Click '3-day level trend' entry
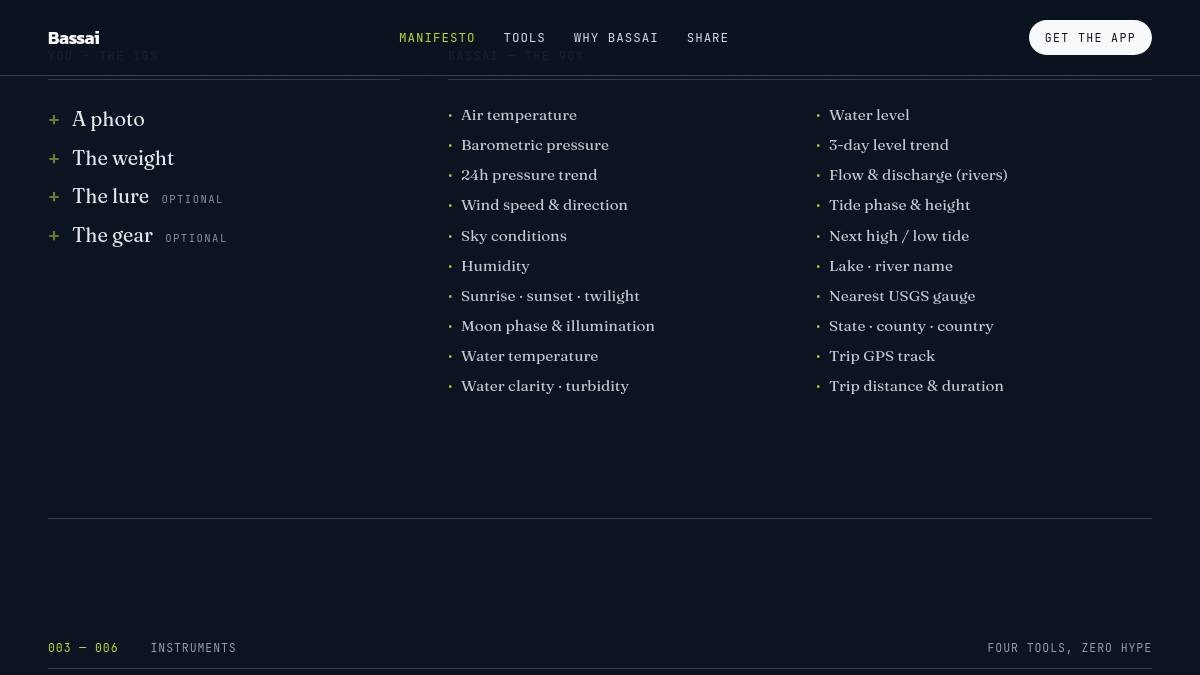The image size is (1200, 675). 889,145
